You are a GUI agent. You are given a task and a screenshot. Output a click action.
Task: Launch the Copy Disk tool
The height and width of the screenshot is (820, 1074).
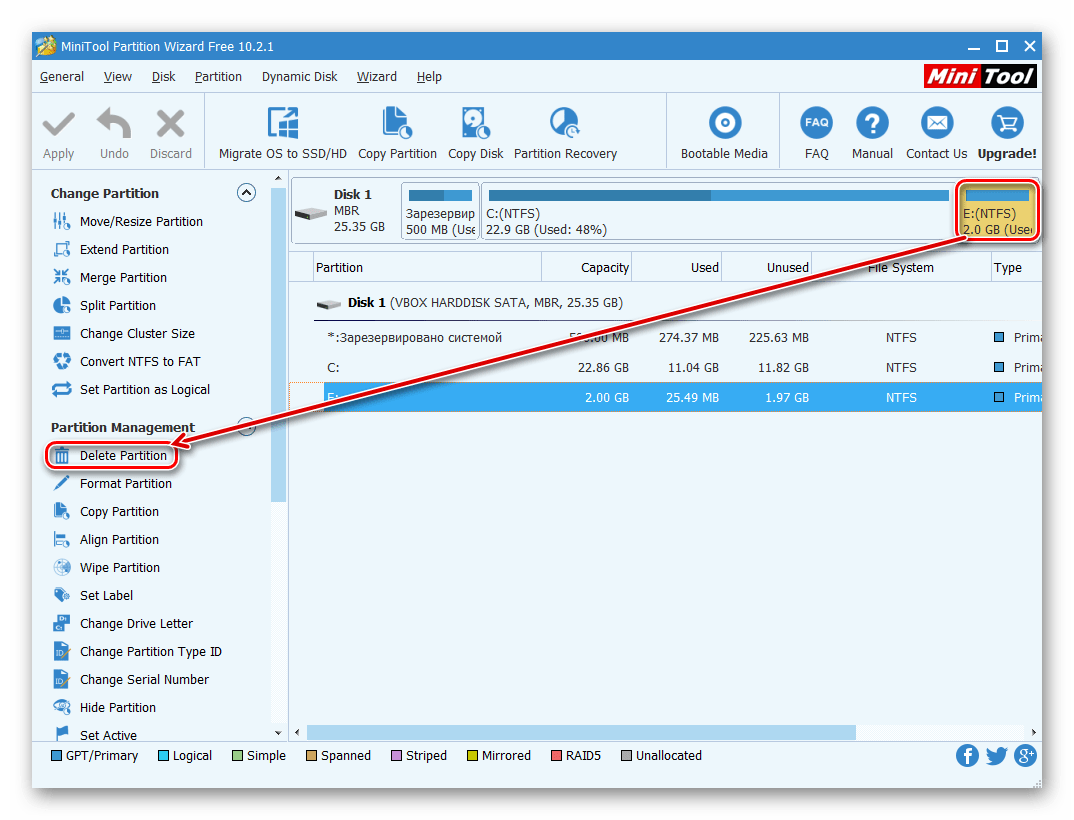[x=475, y=123]
